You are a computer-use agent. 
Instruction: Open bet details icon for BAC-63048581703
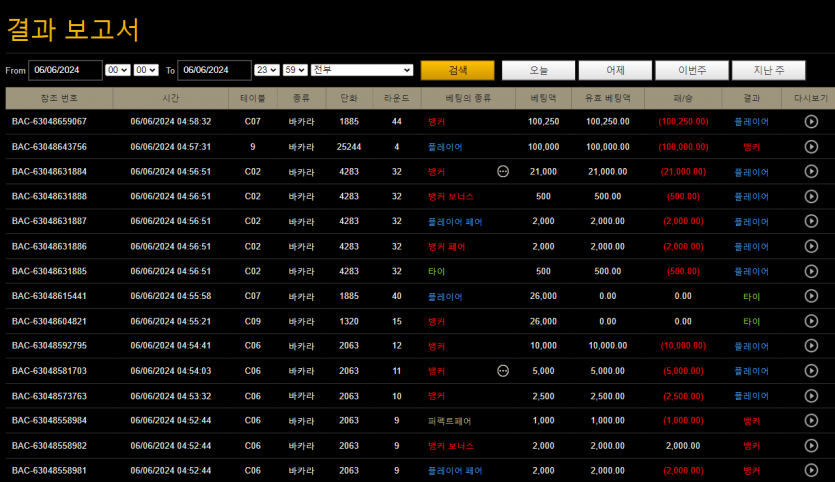coord(503,371)
